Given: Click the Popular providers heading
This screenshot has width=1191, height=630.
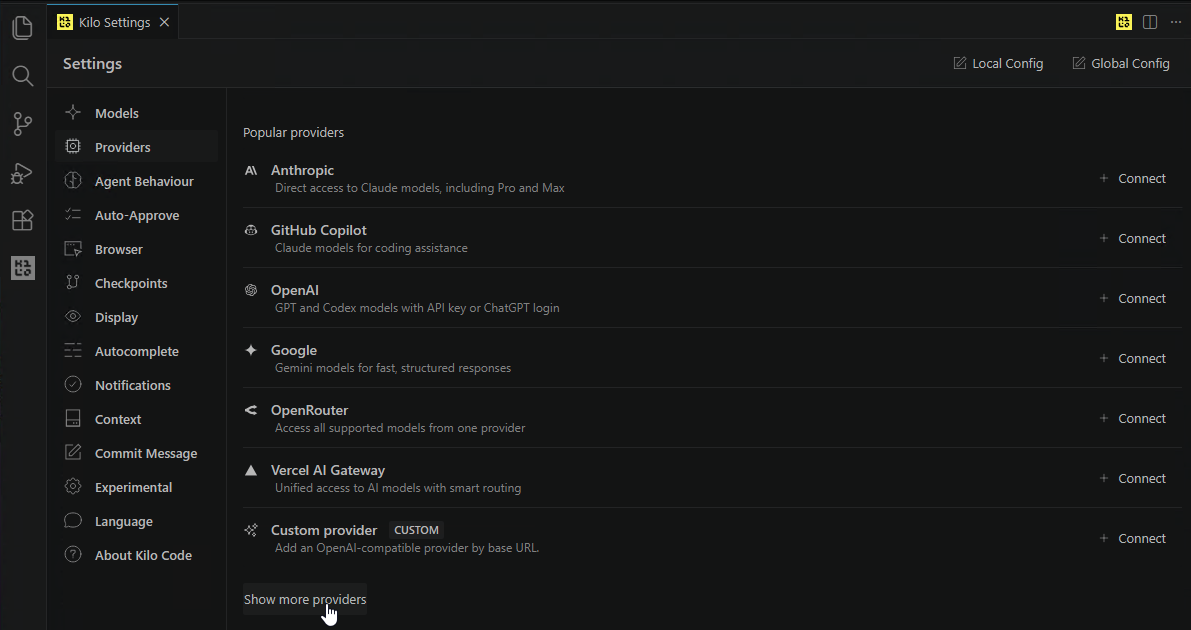Looking at the screenshot, I should [x=293, y=133].
